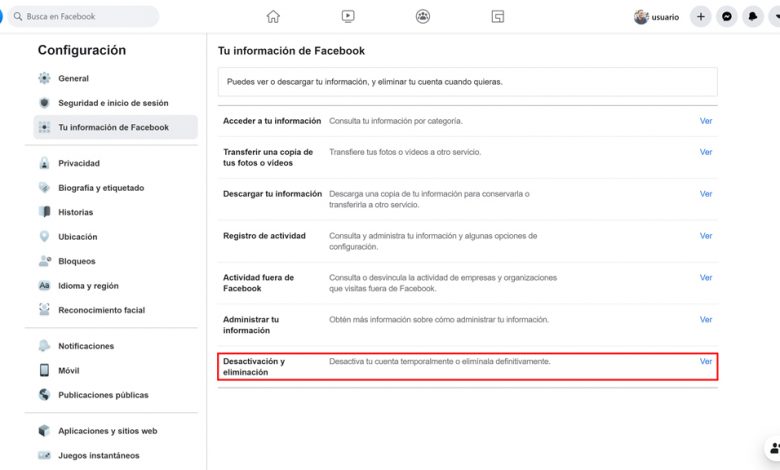
Task: Click the Acceder a tu información title
Action: (x=272, y=121)
